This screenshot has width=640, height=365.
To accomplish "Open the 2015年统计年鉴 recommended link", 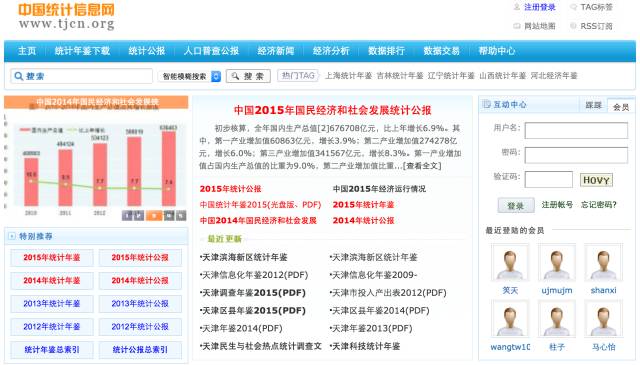I will pos(52,258).
